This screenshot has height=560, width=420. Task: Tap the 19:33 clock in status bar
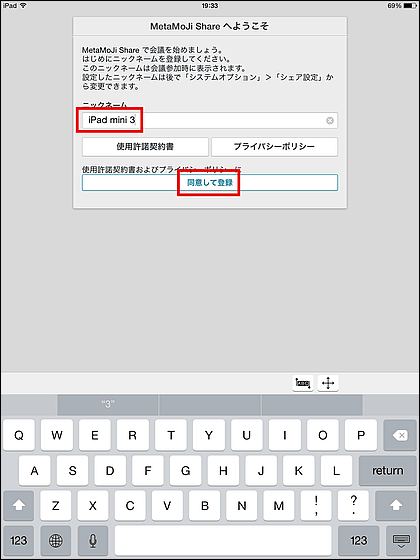[x=210, y=6]
